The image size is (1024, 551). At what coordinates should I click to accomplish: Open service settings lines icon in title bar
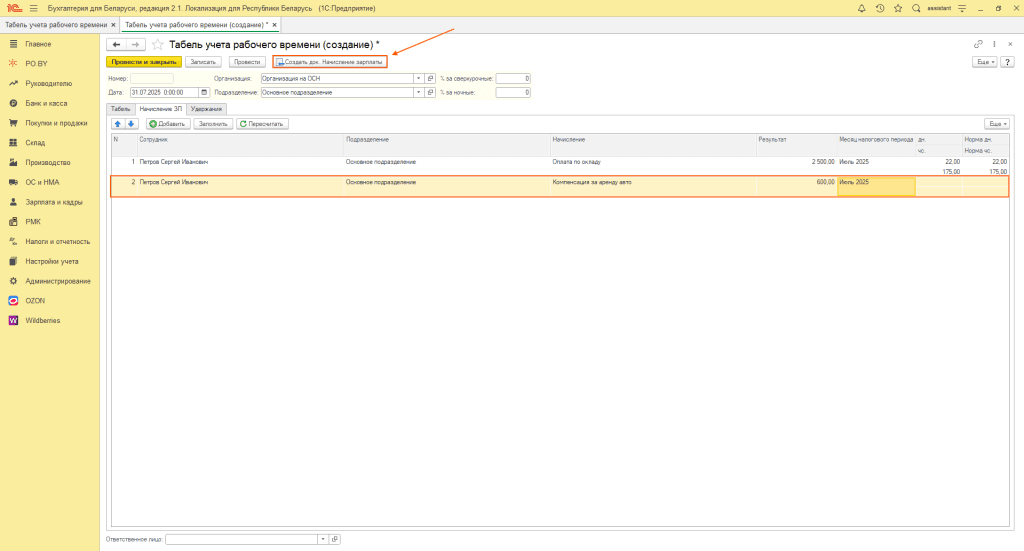click(x=962, y=8)
